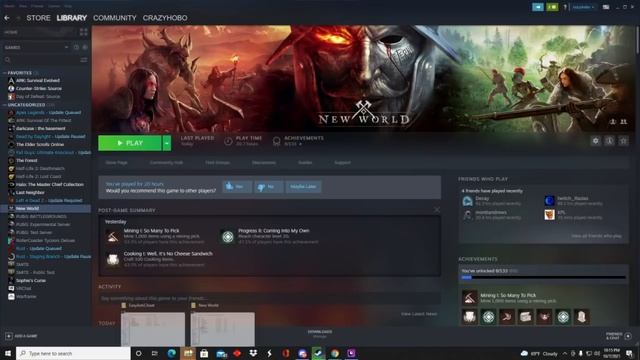Switch to Big Picture mode icon
The height and width of the screenshot is (360, 640).
coord(606,7)
